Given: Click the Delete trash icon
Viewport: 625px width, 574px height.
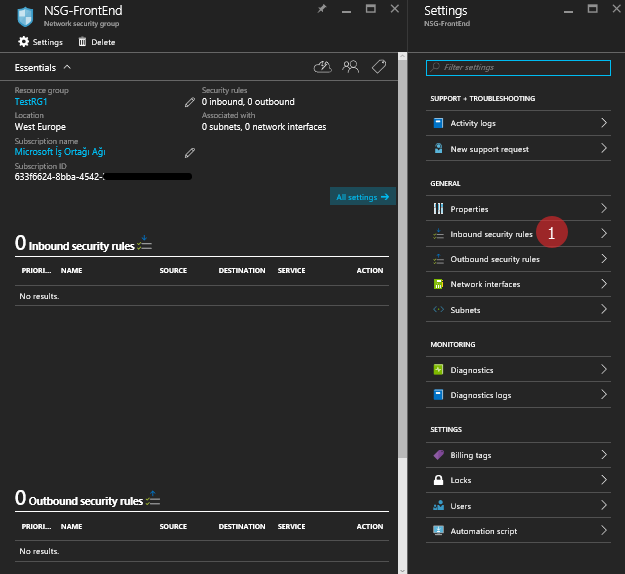Looking at the screenshot, I should coord(83,42).
